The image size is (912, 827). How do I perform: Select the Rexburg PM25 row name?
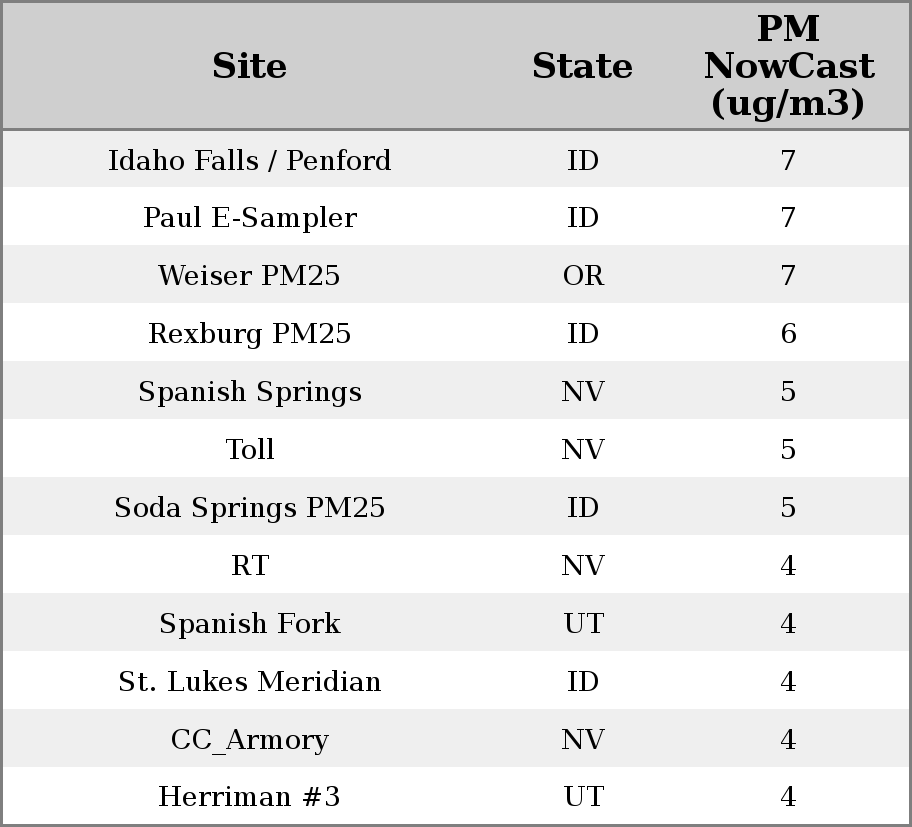point(249,334)
